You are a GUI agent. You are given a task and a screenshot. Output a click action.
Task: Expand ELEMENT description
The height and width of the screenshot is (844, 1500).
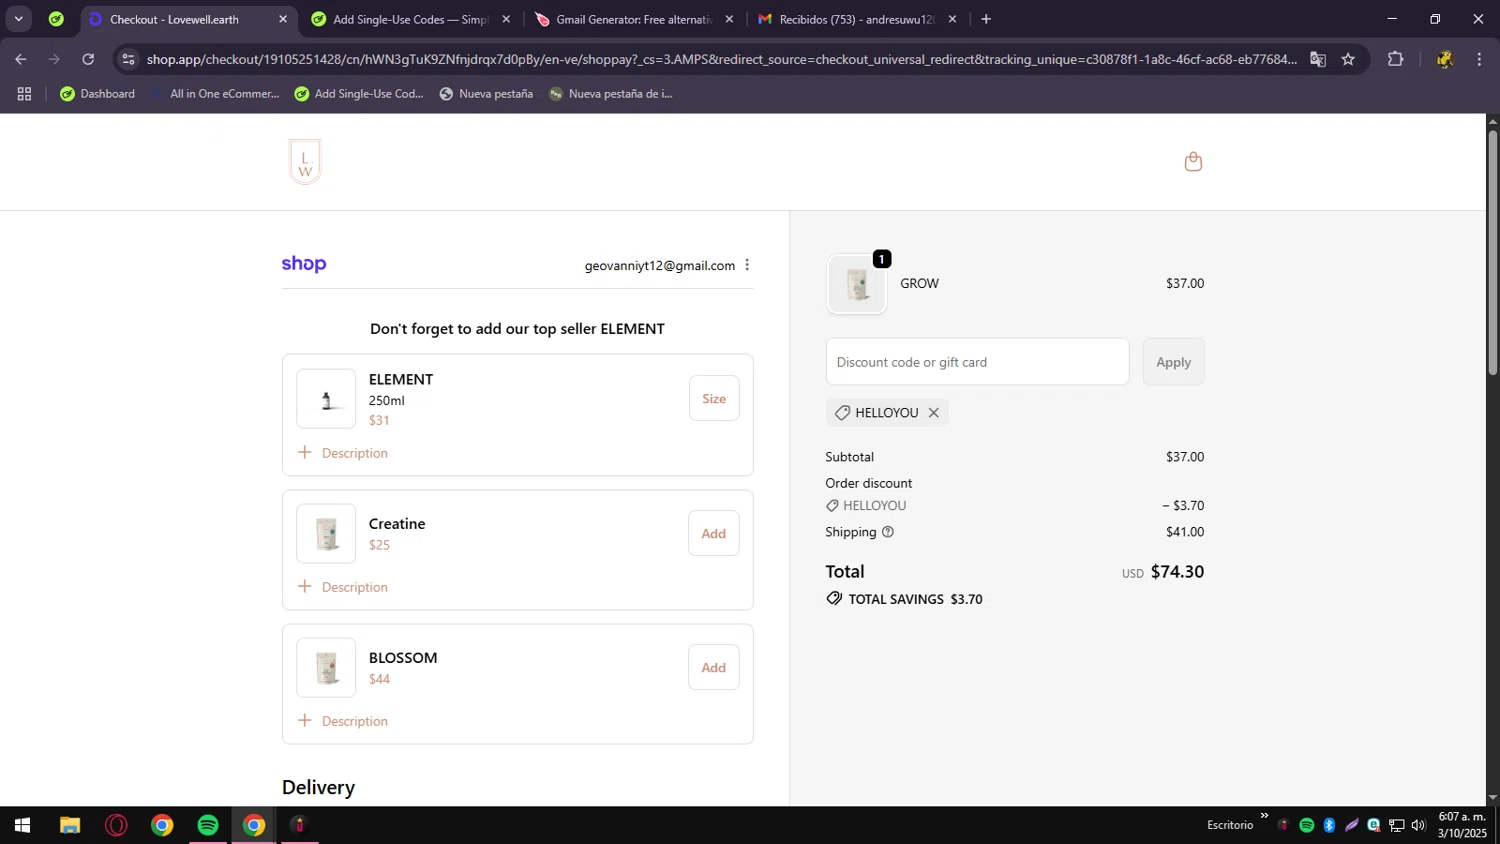coord(343,453)
